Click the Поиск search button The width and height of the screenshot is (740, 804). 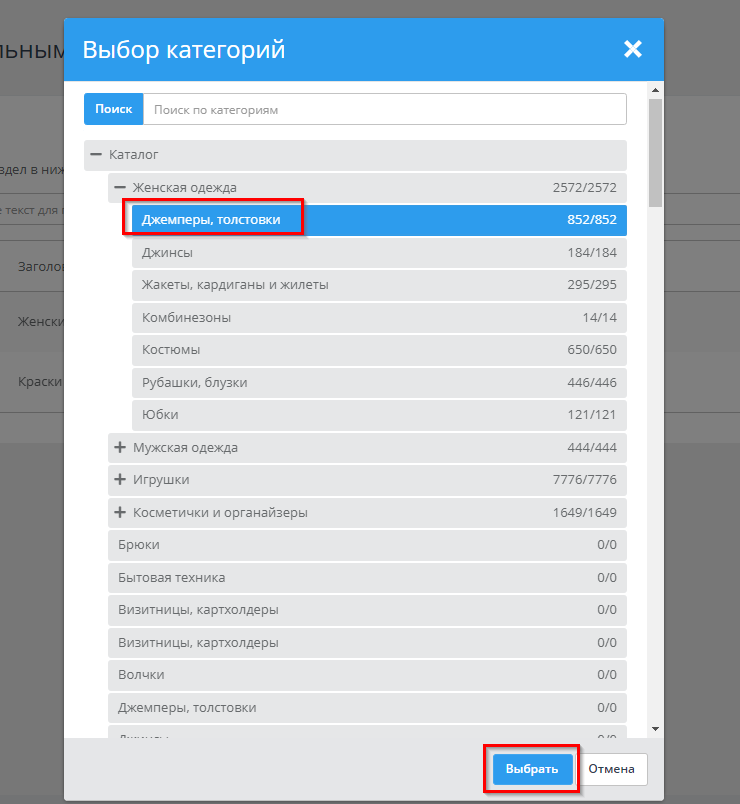[x=113, y=109]
